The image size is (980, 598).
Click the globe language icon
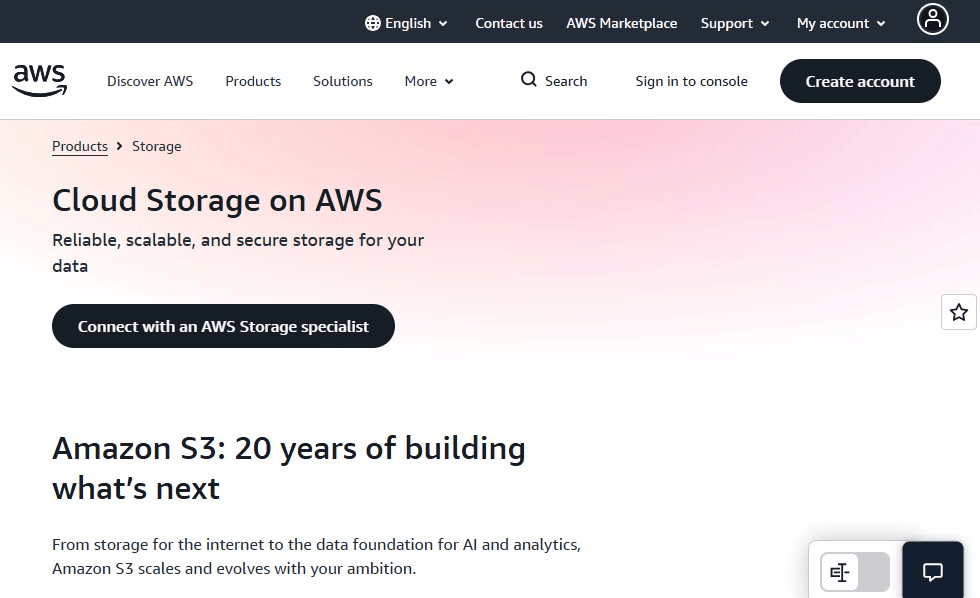(372, 23)
